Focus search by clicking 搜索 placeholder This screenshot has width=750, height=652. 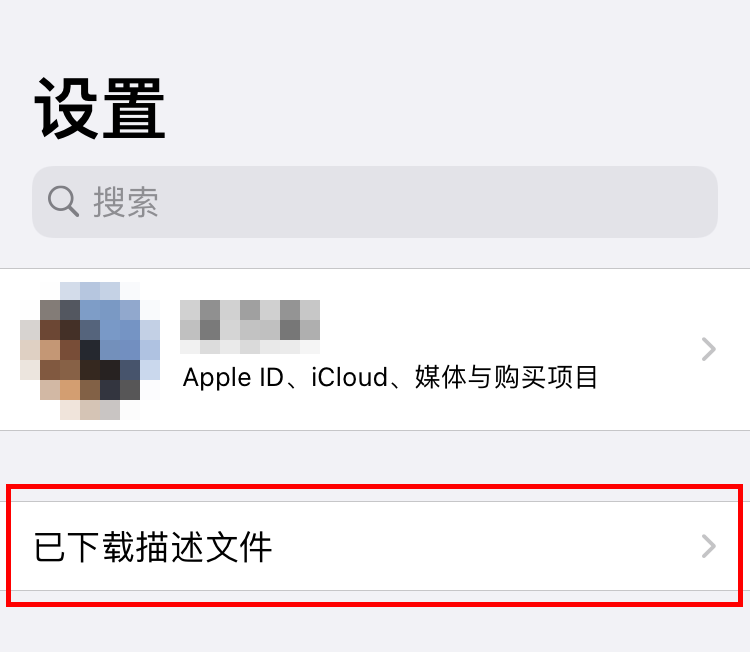click(x=126, y=202)
